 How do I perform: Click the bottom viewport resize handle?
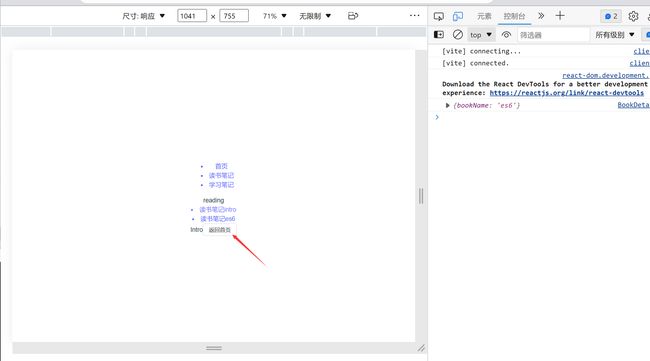[214, 348]
